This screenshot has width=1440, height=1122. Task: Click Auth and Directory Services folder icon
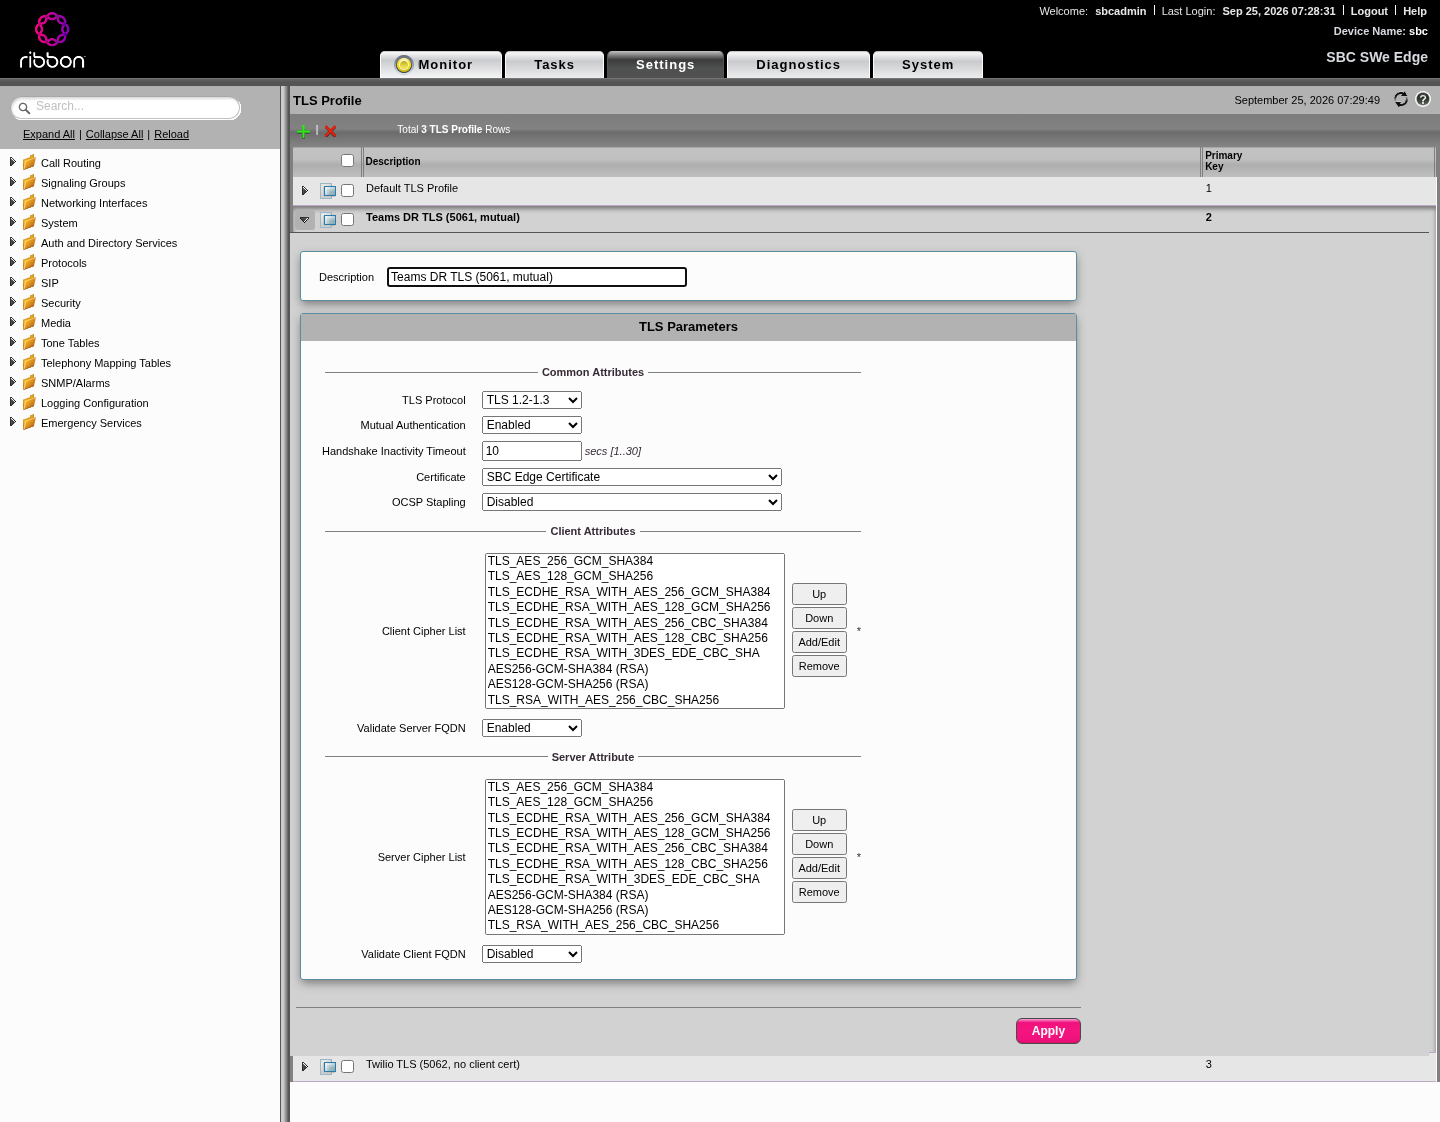(29, 242)
